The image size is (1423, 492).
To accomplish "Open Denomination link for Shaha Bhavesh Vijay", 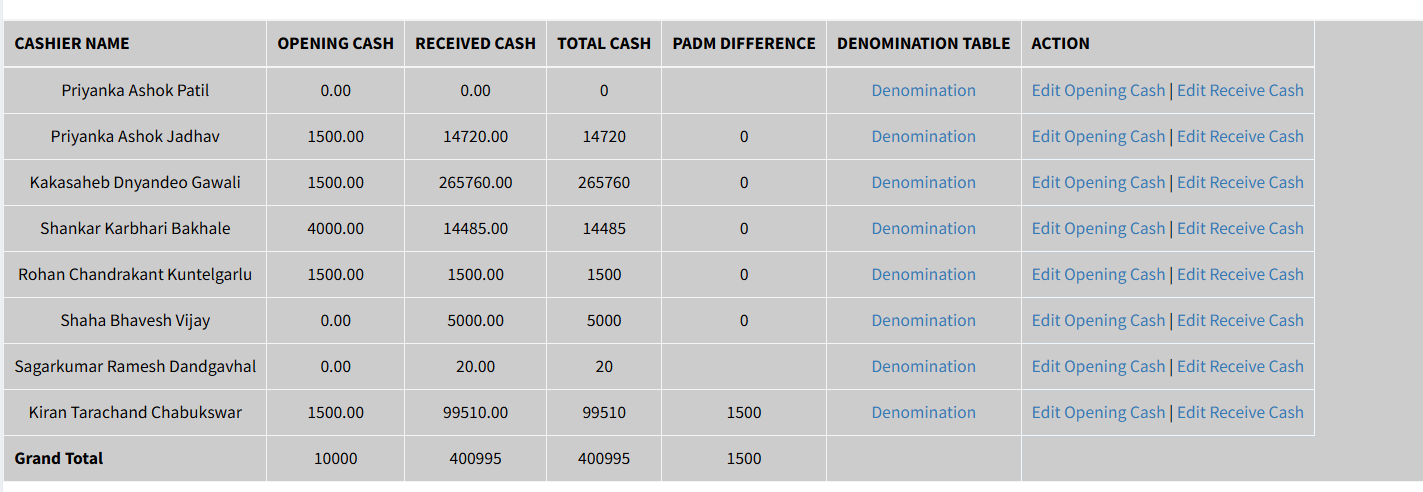I will (923, 320).
